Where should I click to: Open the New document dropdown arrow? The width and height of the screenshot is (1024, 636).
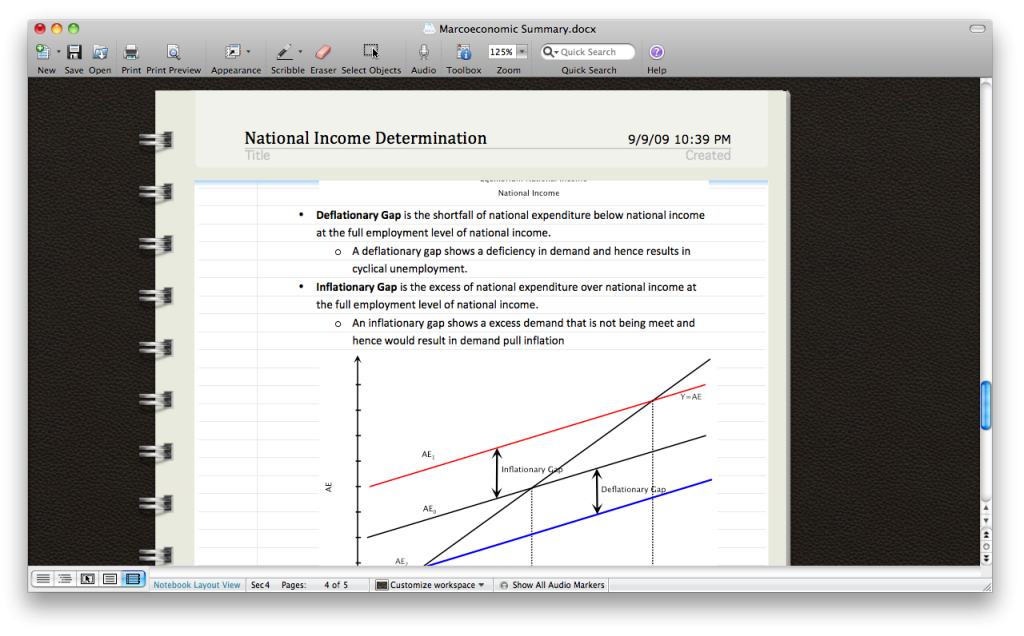58,52
